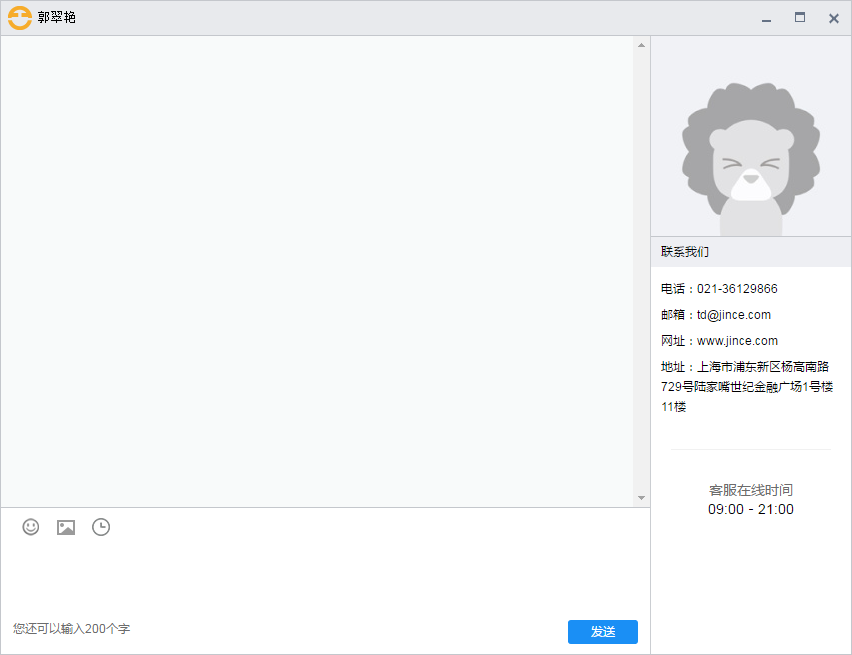Screen dimensions: 852x655
Task: Click chat scrollbar up arrow
Action: (641, 45)
